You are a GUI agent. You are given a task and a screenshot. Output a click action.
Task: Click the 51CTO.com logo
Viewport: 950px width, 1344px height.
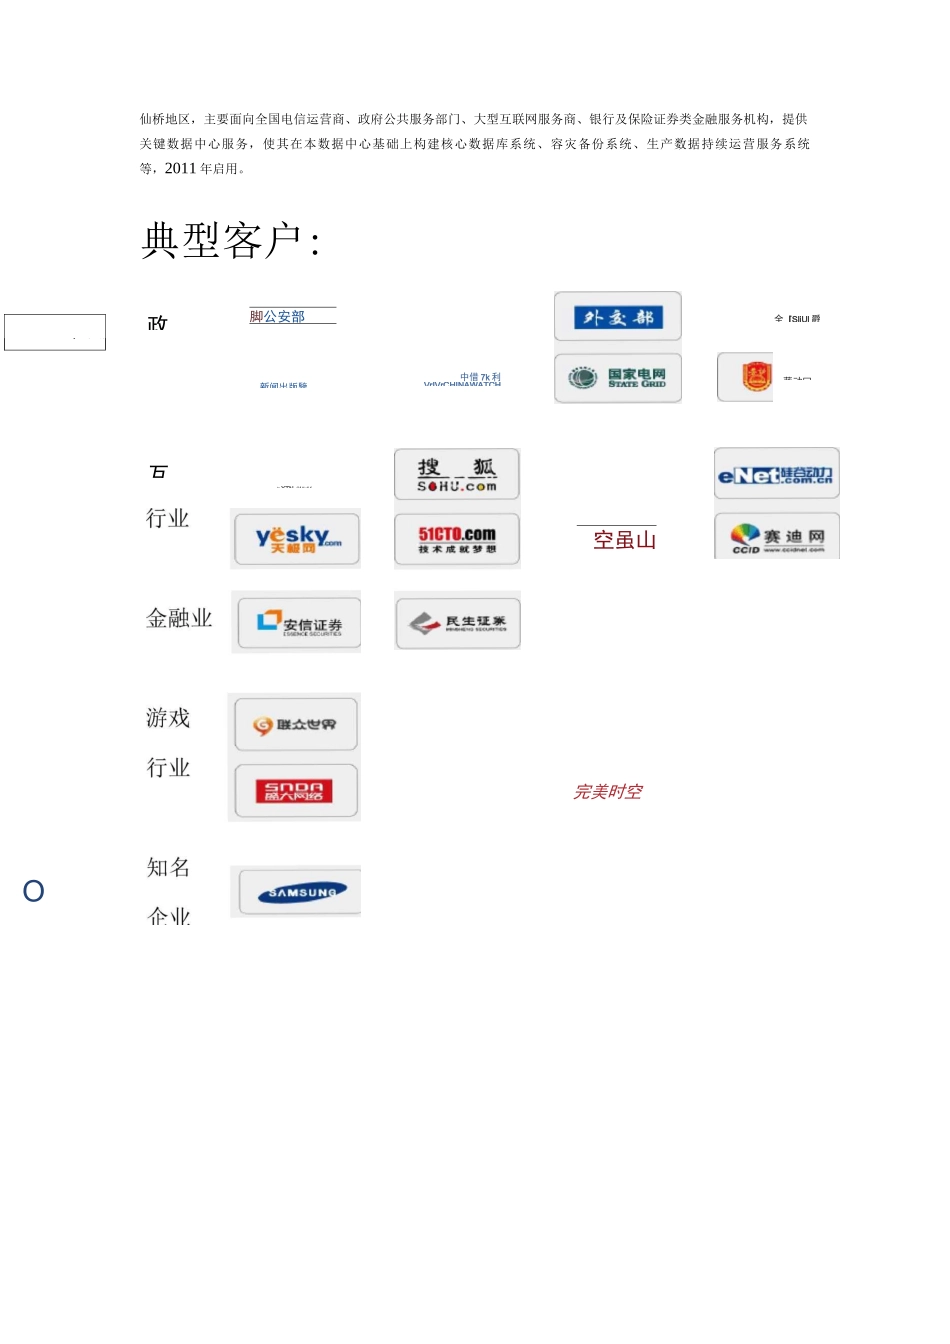(457, 540)
